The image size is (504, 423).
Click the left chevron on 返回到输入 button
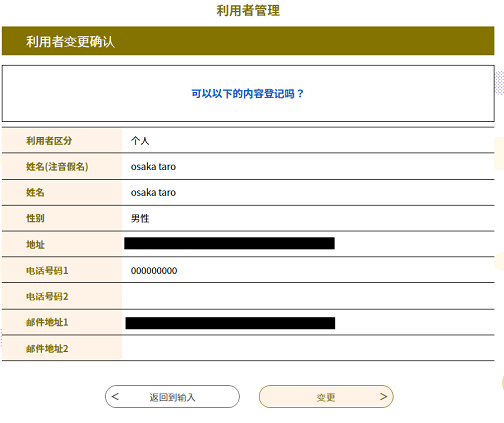(x=115, y=396)
